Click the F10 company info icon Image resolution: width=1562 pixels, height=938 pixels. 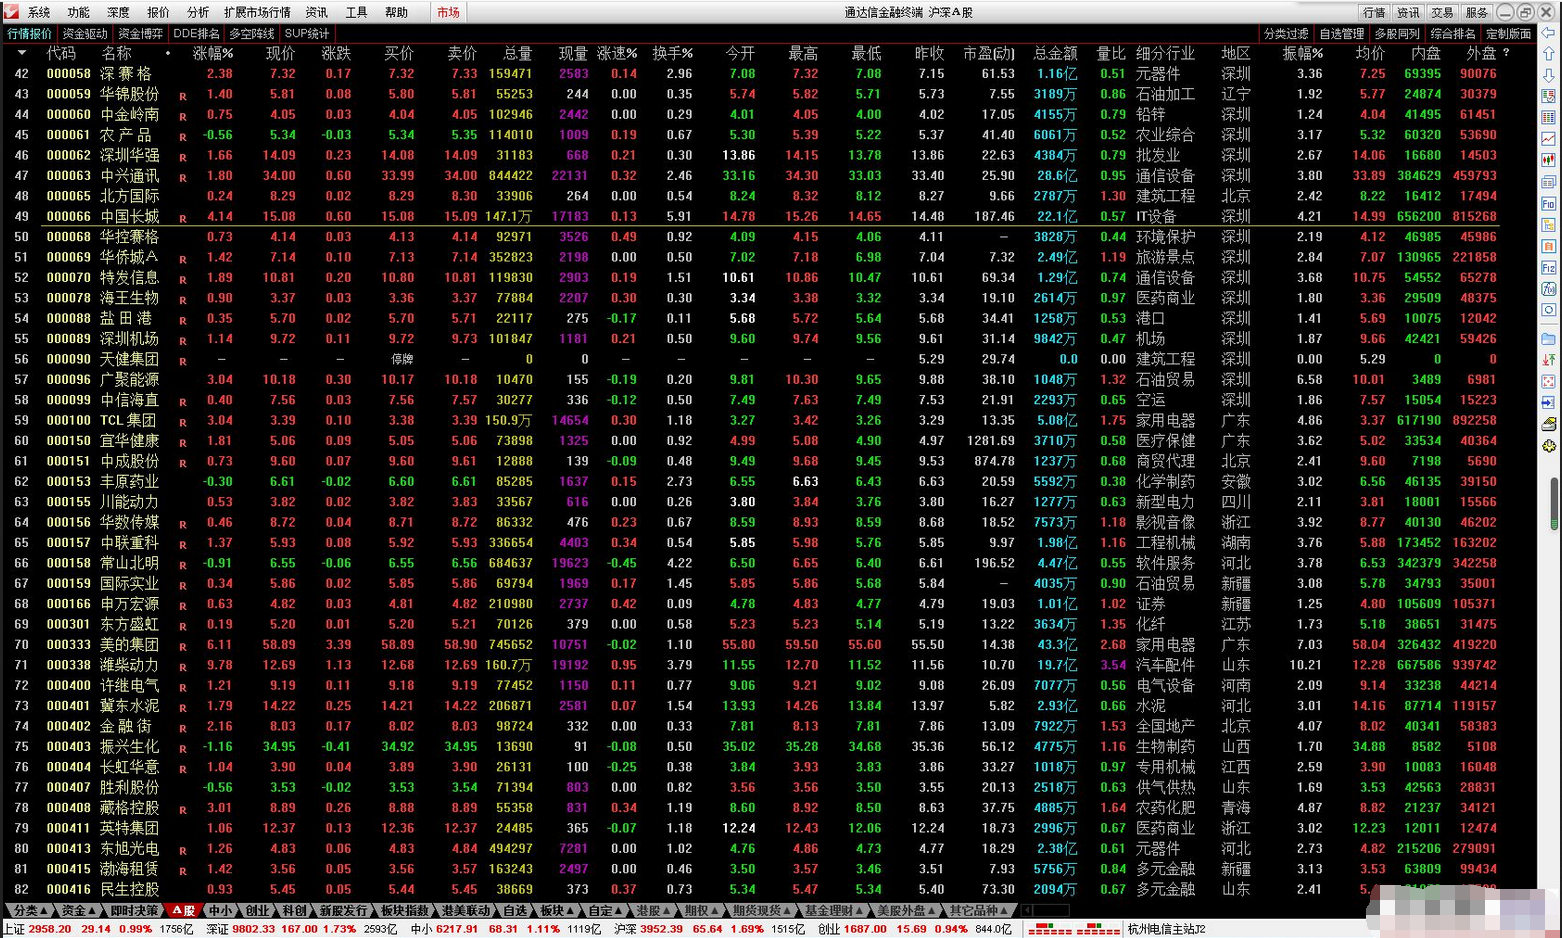pos(1549,204)
